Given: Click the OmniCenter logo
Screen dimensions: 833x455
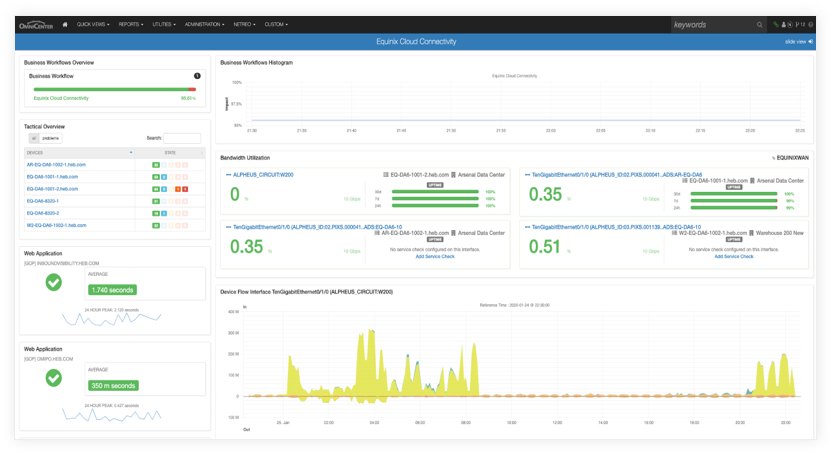Looking at the screenshot, I should coord(35,24).
